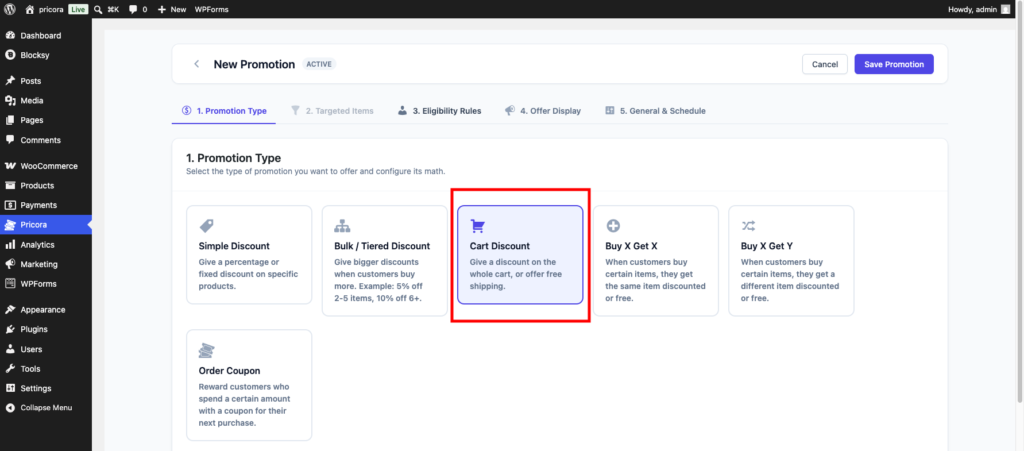1024x451 pixels.
Task: Switch to 1. Promotion Type tab
Action: click(x=224, y=111)
